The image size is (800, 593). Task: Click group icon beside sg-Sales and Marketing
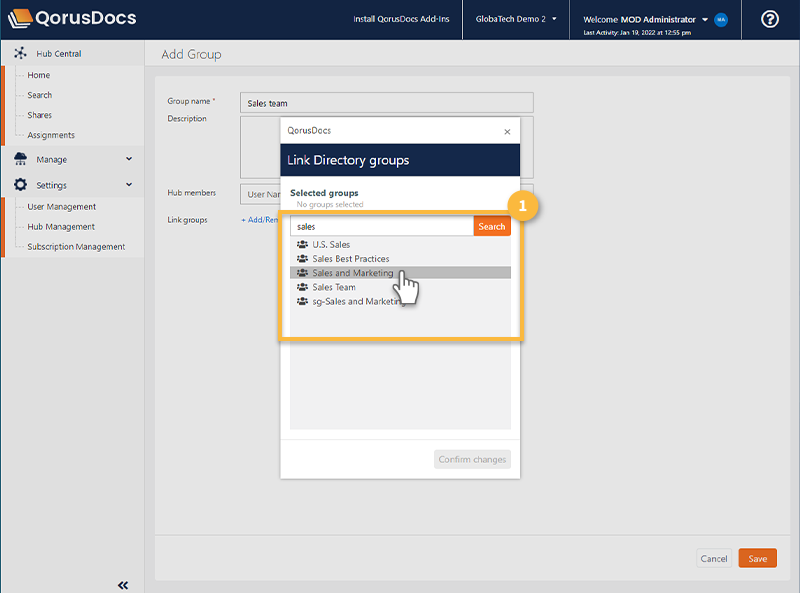(303, 302)
